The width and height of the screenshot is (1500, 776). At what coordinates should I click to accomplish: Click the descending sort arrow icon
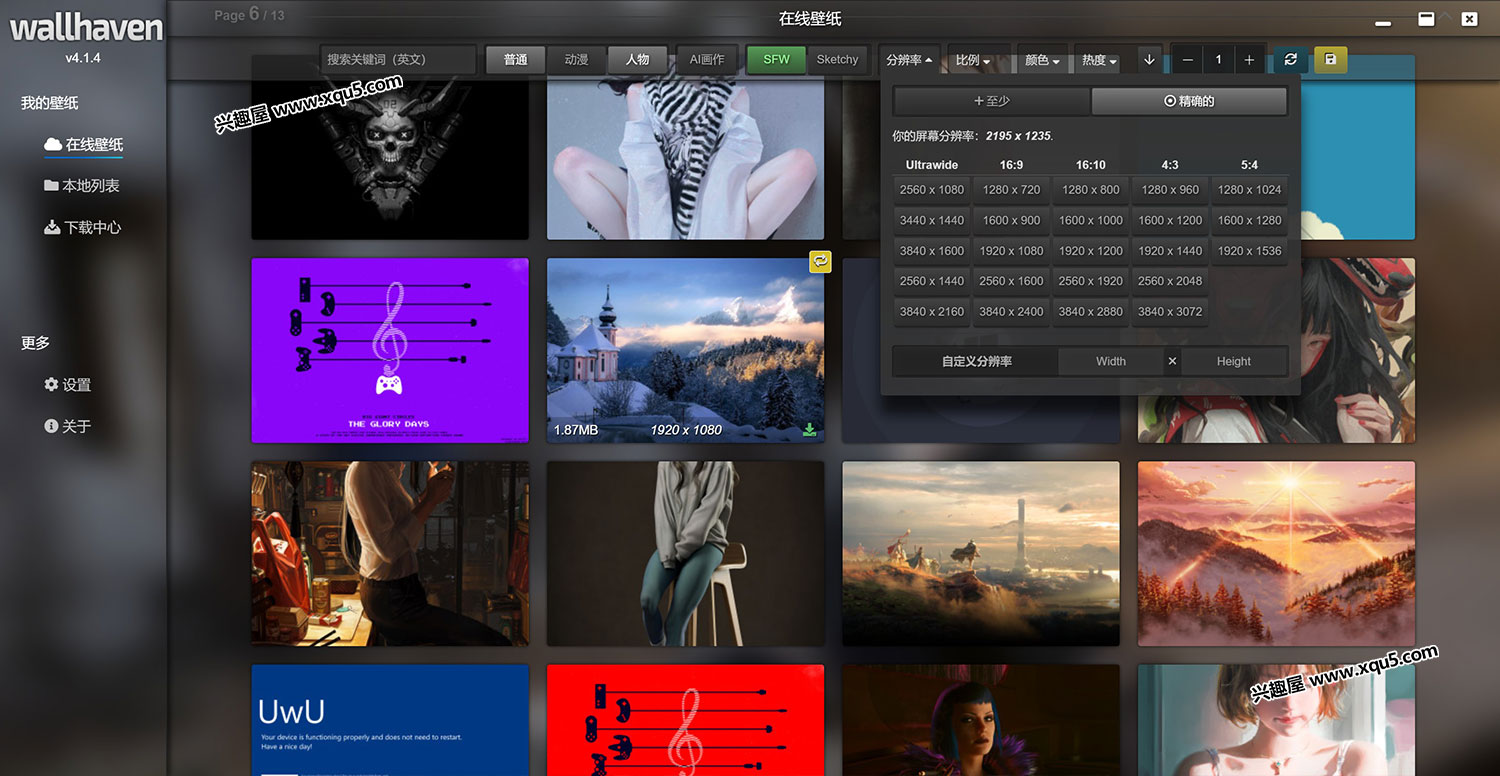(x=1149, y=60)
